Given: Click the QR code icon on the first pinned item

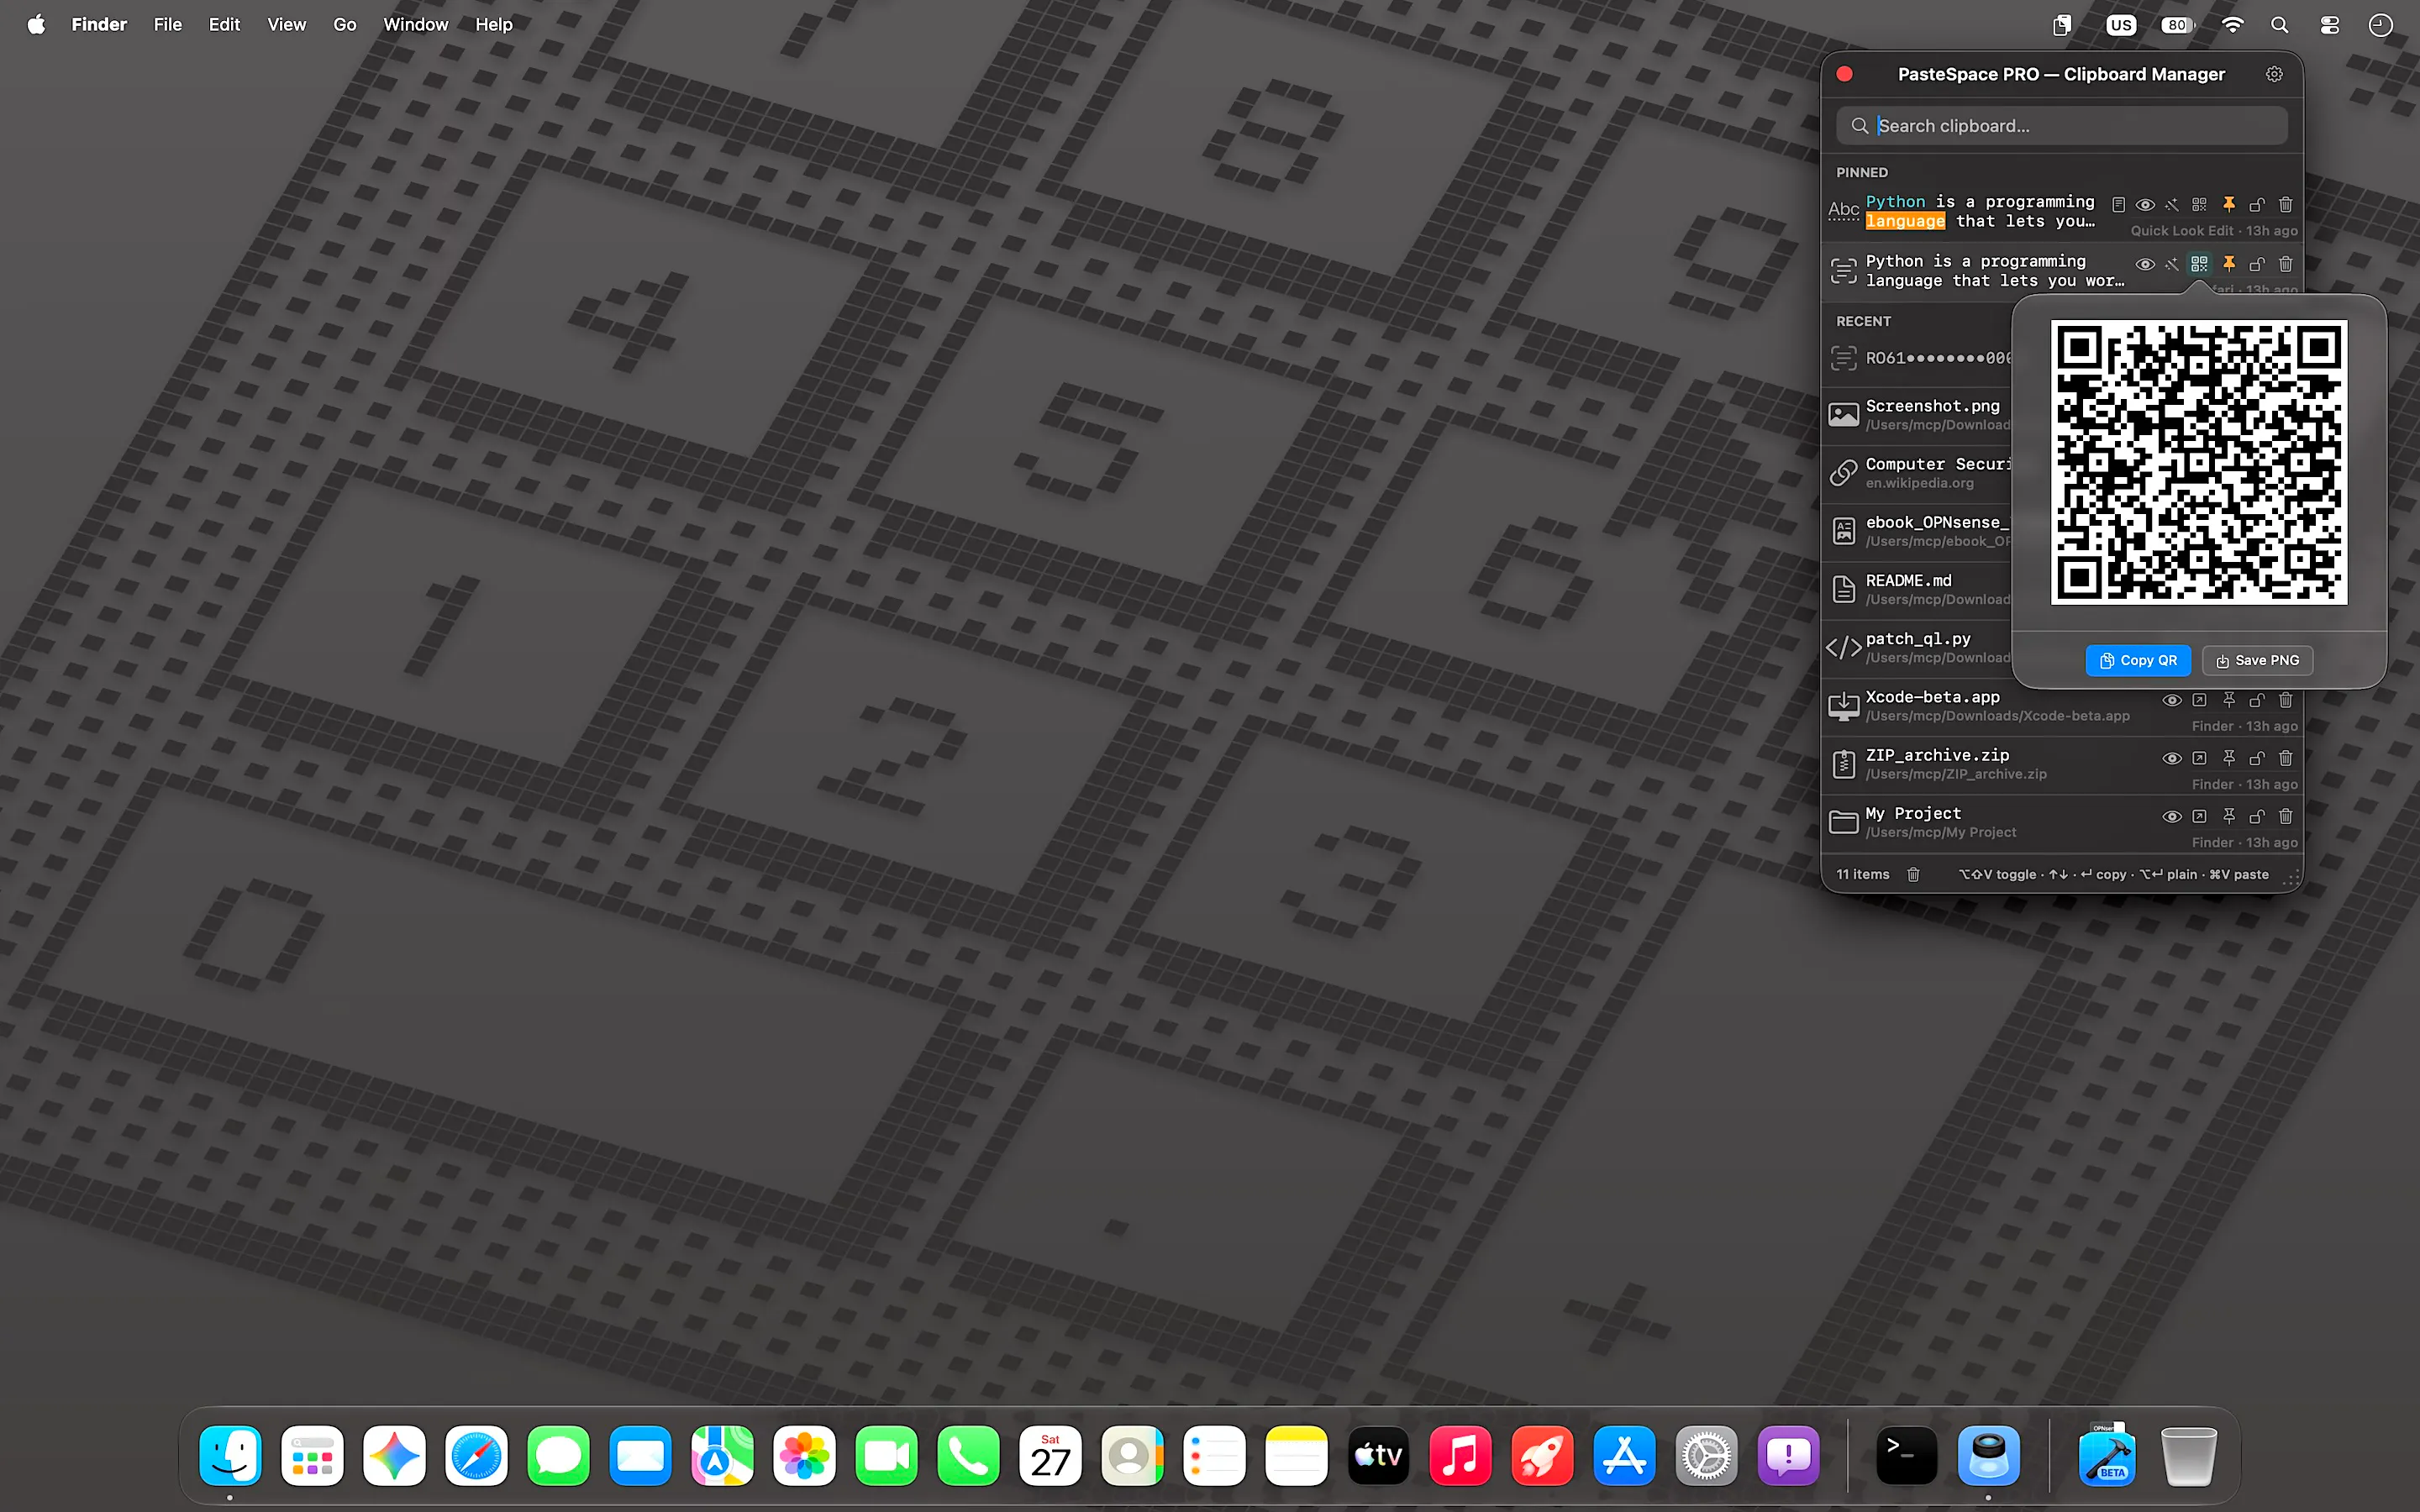Looking at the screenshot, I should point(2199,204).
